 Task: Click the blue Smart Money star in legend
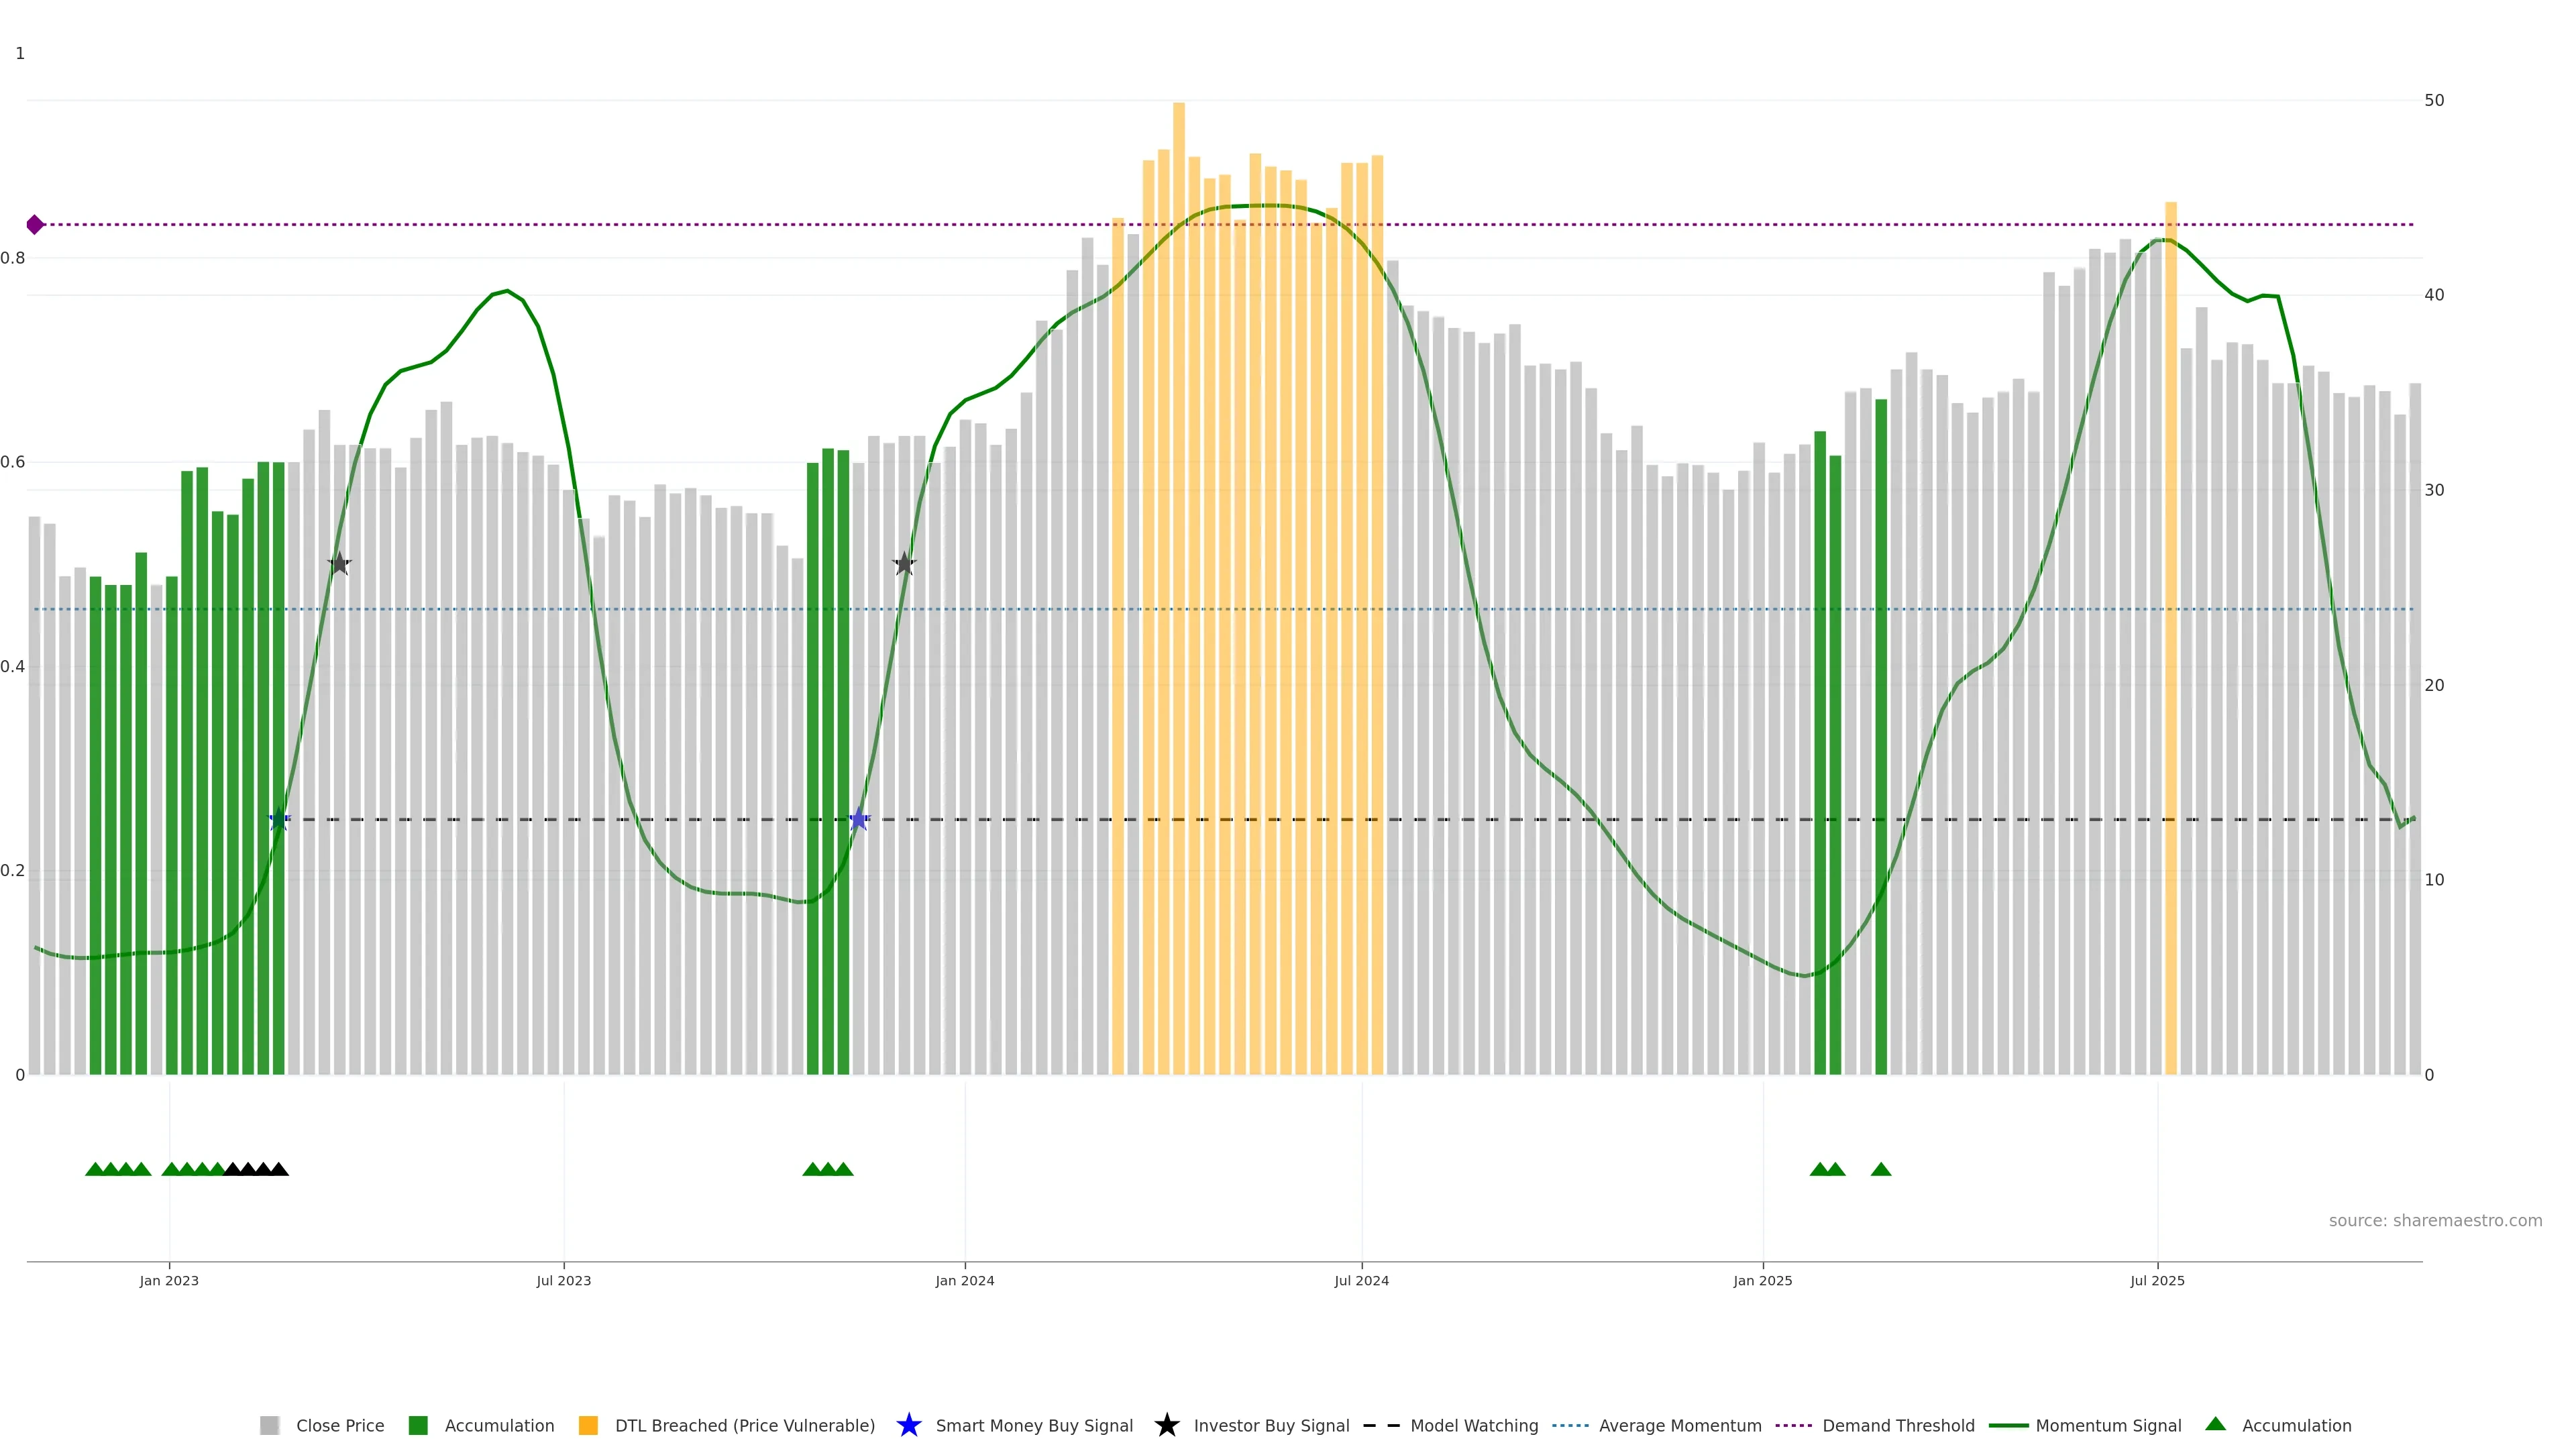pyautogui.click(x=908, y=1425)
